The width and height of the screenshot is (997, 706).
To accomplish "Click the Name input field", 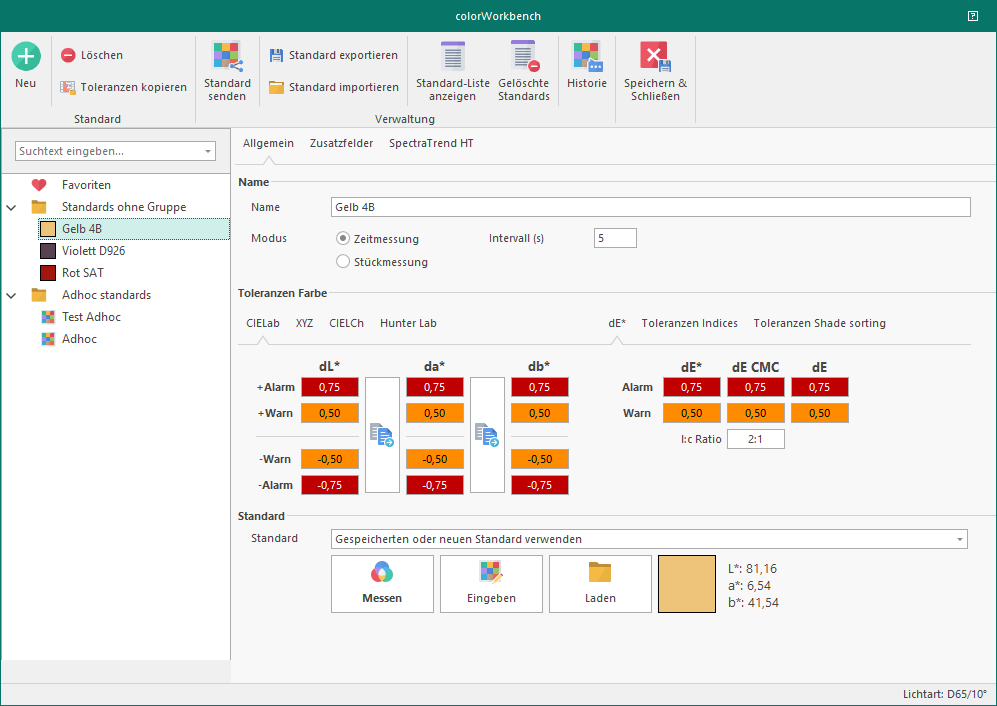I will [x=650, y=207].
